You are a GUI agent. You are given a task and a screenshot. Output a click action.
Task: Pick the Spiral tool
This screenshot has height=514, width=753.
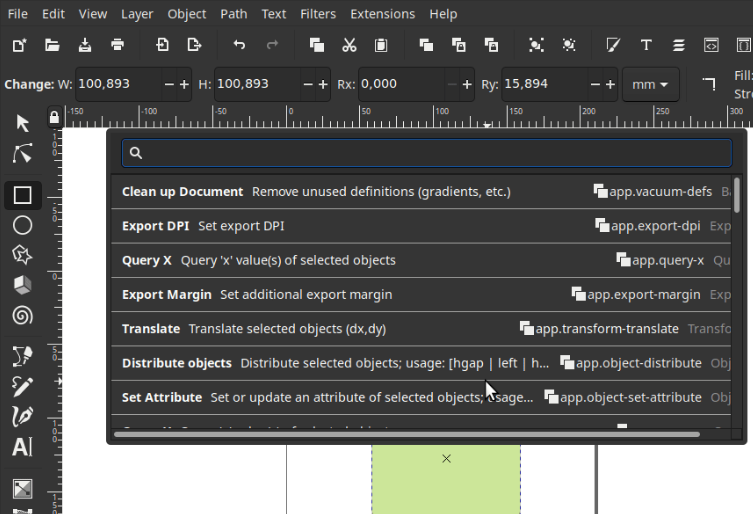(x=22, y=315)
